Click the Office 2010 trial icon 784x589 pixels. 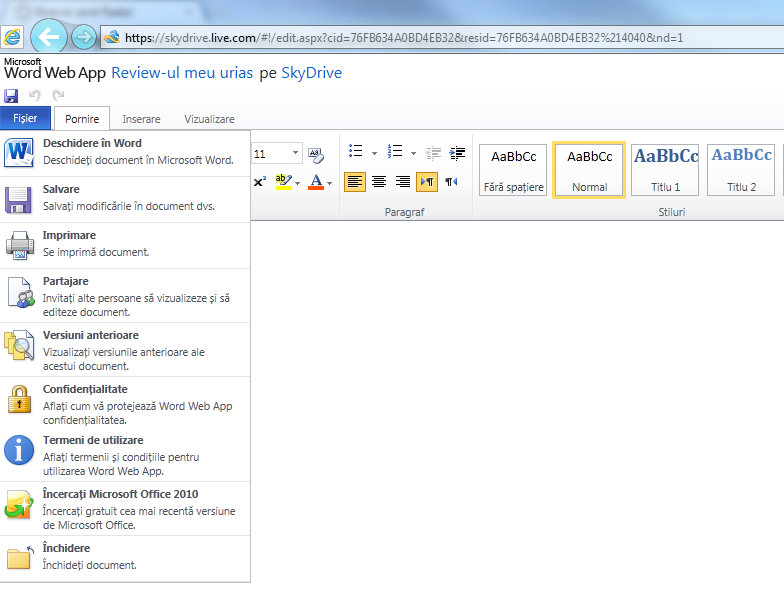pyautogui.click(x=19, y=504)
